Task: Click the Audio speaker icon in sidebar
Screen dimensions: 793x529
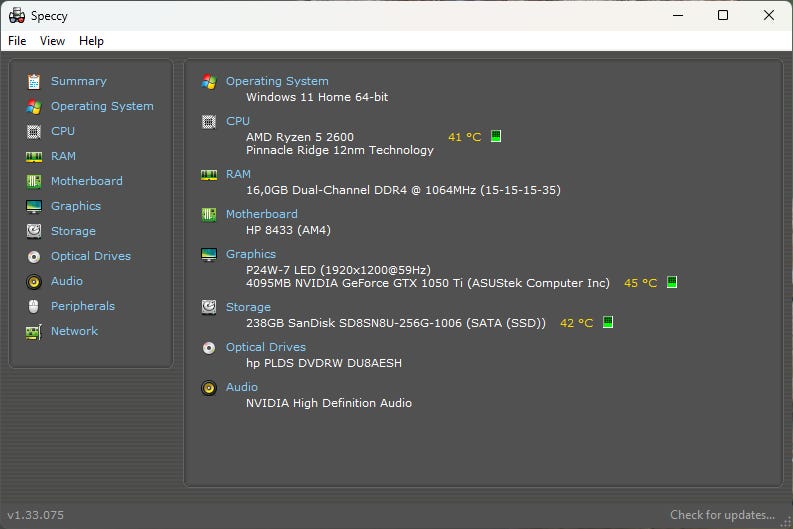Action: (34, 282)
